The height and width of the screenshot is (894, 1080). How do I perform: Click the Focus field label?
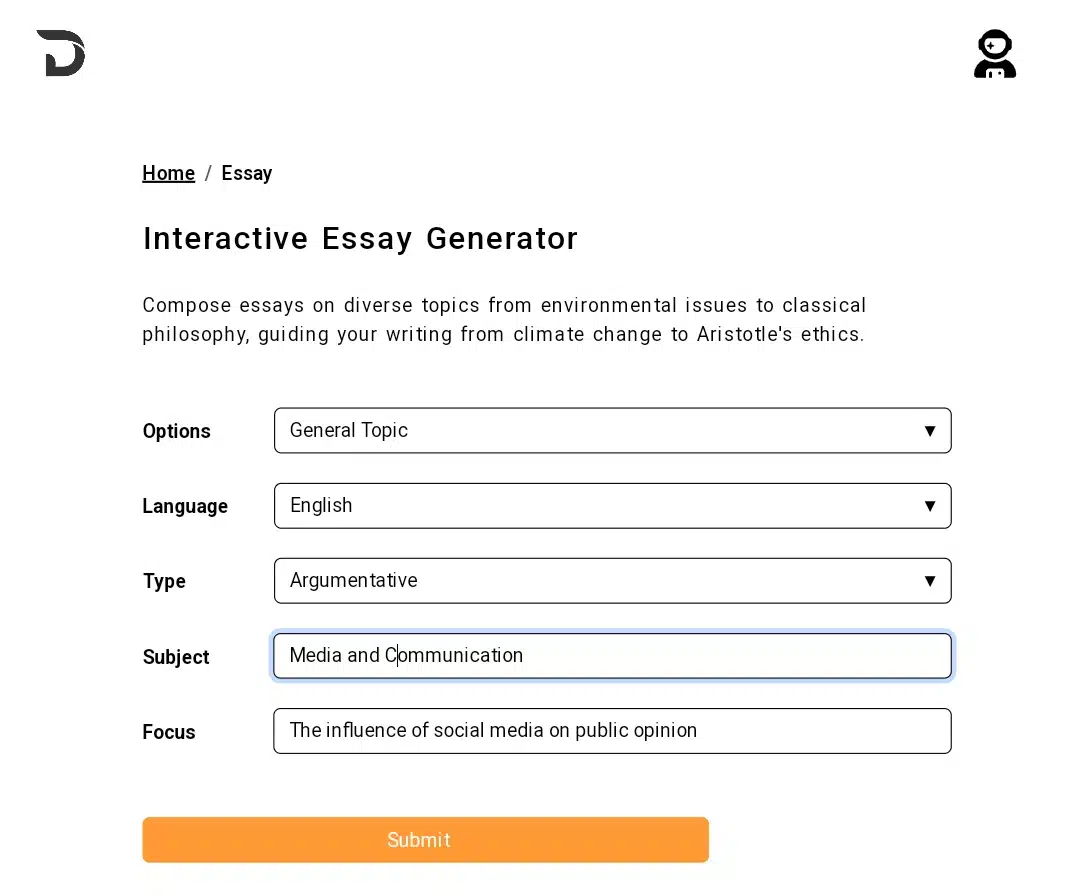tap(169, 732)
